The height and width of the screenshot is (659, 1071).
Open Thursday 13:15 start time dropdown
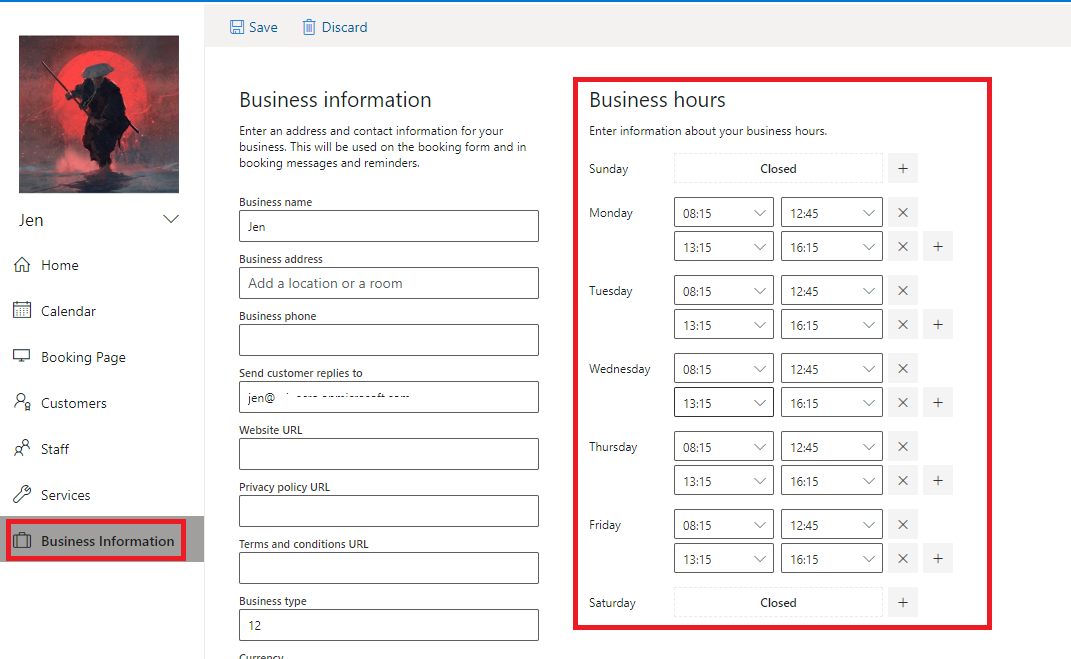point(723,480)
